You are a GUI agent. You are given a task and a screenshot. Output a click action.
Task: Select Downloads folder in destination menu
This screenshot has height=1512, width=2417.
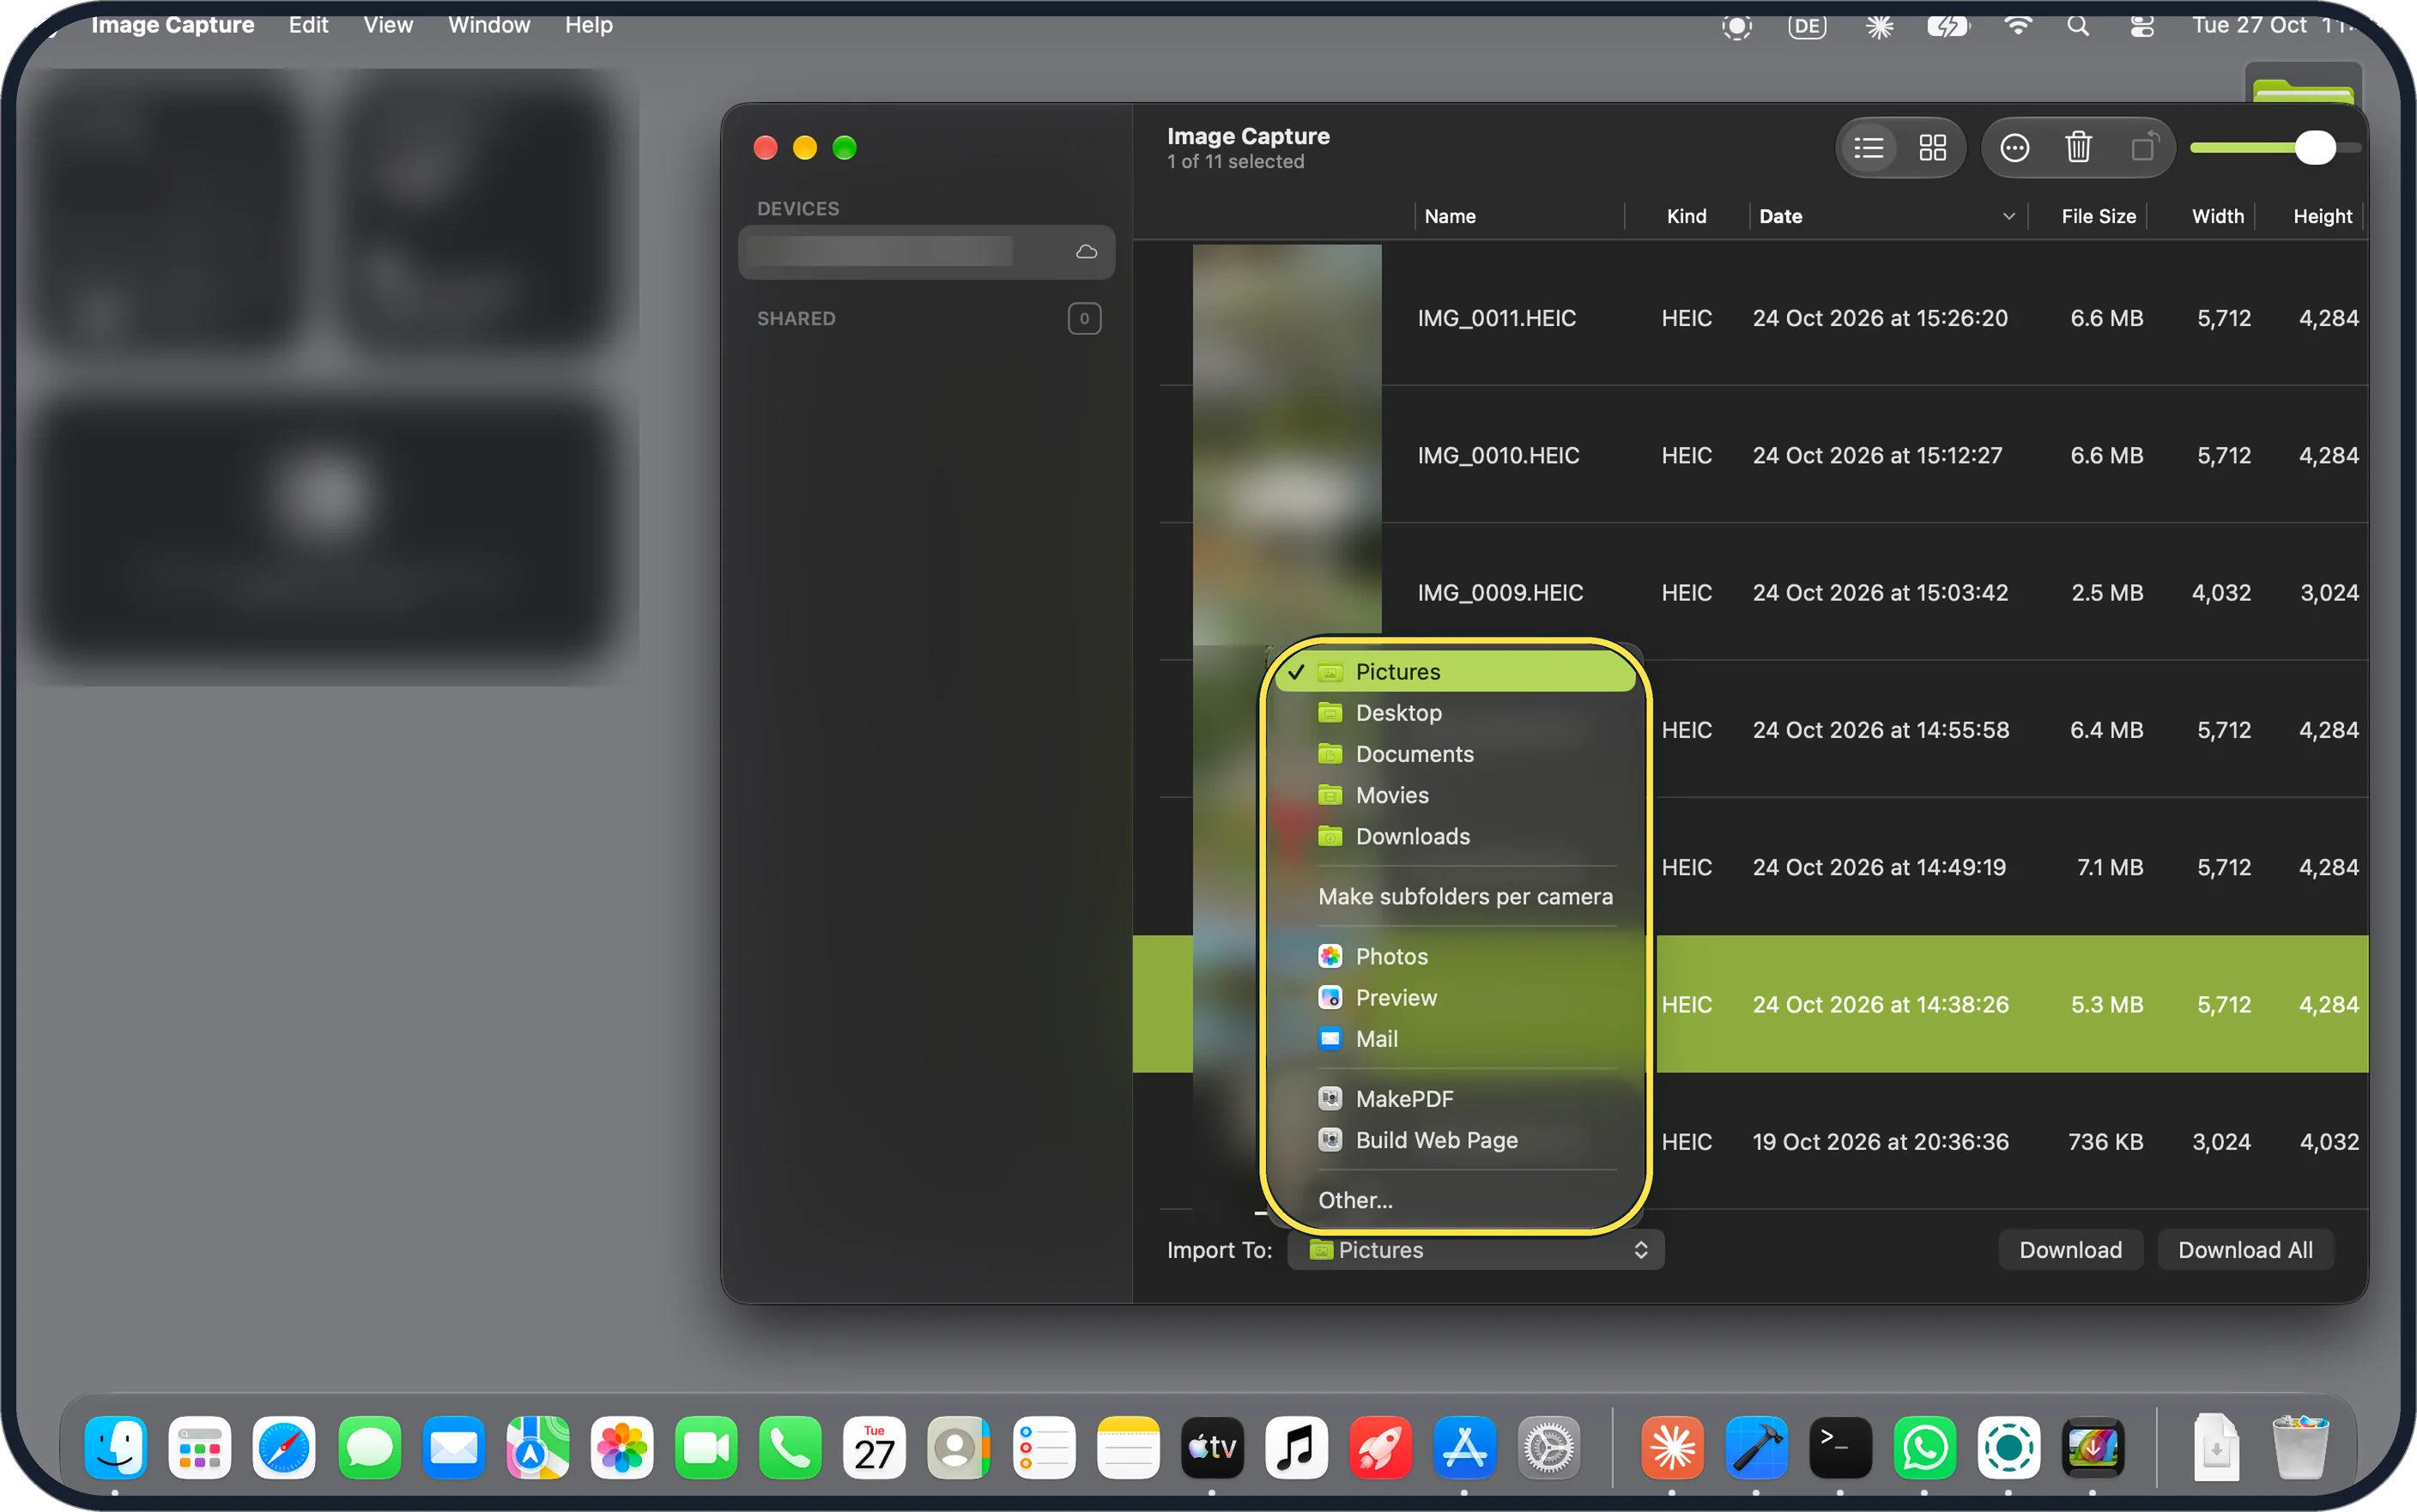[1456, 836]
